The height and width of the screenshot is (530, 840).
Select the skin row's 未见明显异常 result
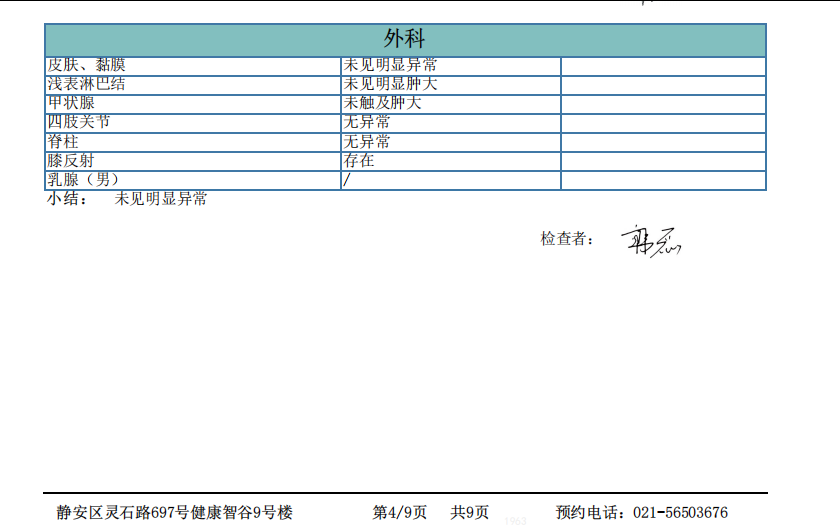(x=390, y=65)
